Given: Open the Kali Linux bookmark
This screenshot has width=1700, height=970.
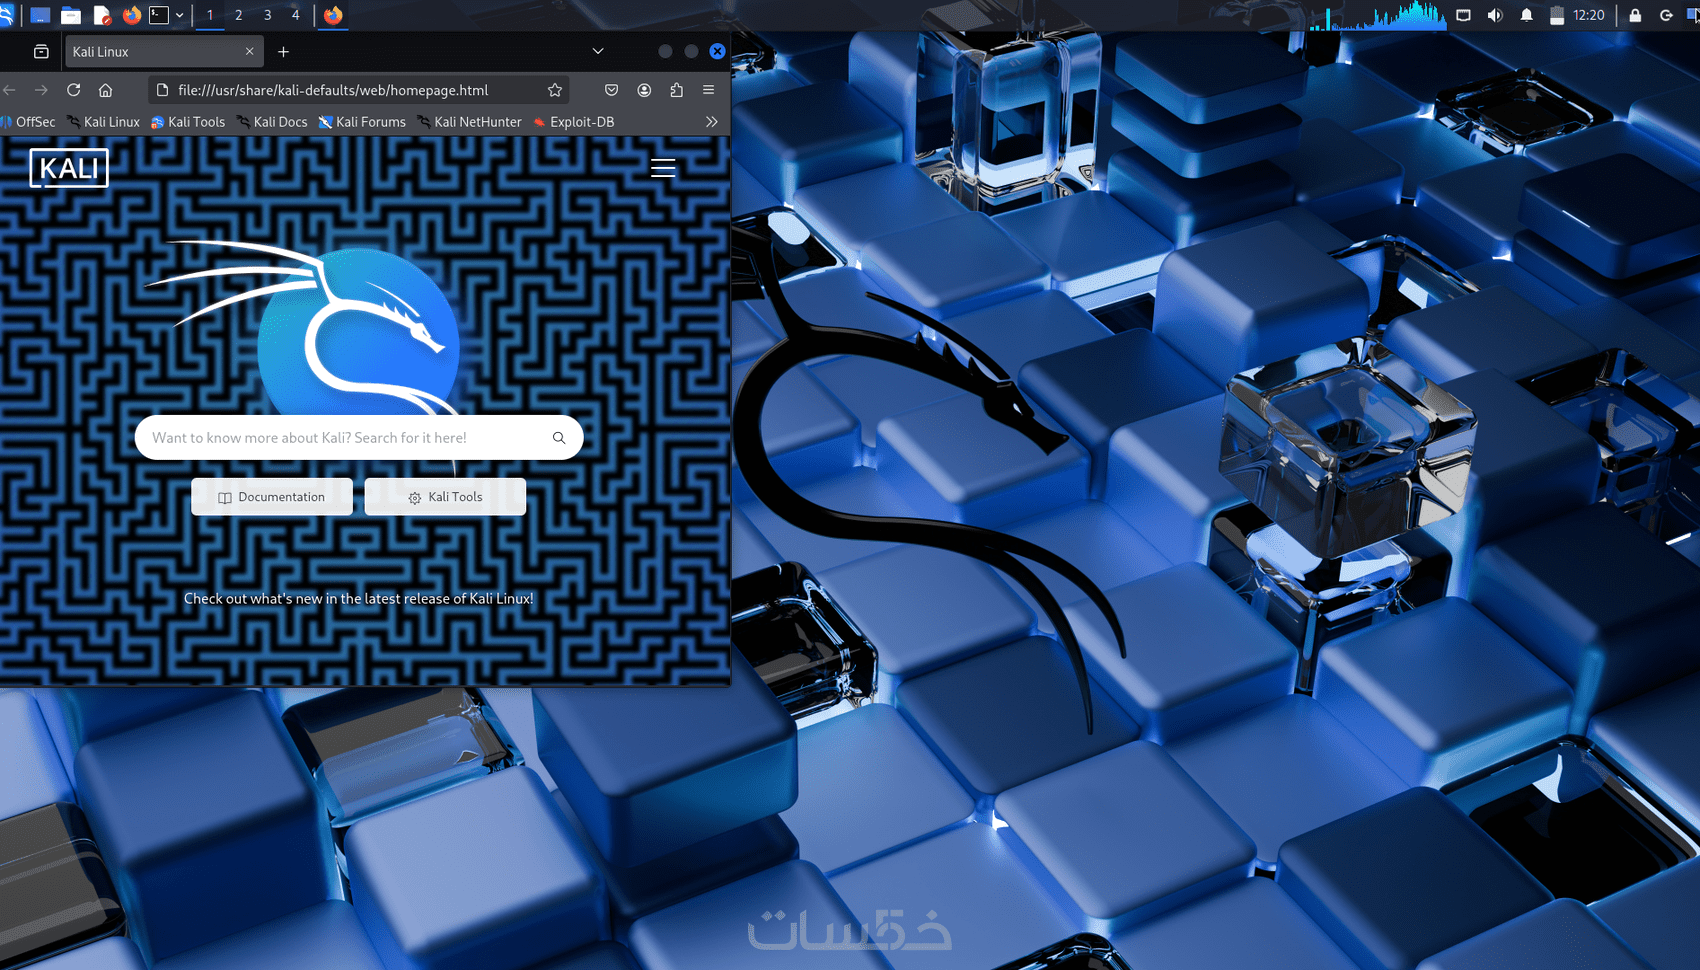Looking at the screenshot, I should coord(104,122).
